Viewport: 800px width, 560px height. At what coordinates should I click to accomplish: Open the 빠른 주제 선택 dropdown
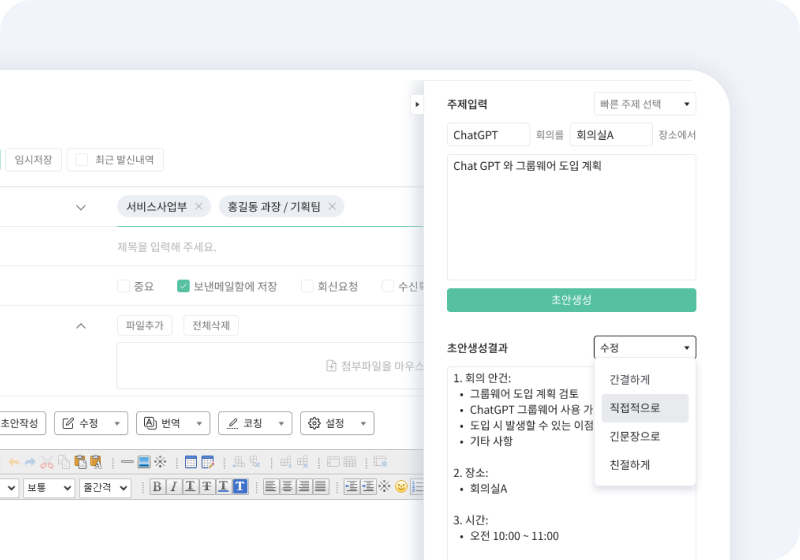click(645, 104)
